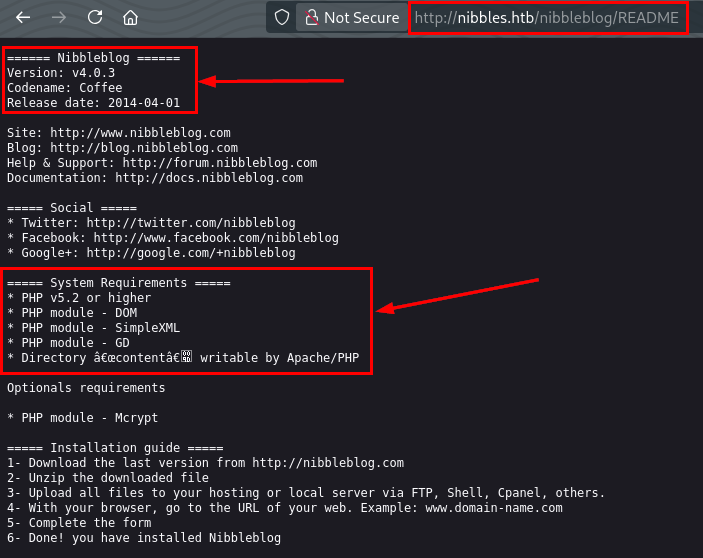The width and height of the screenshot is (703, 558).
Task: Click the browser back arrow
Action: (x=23, y=17)
